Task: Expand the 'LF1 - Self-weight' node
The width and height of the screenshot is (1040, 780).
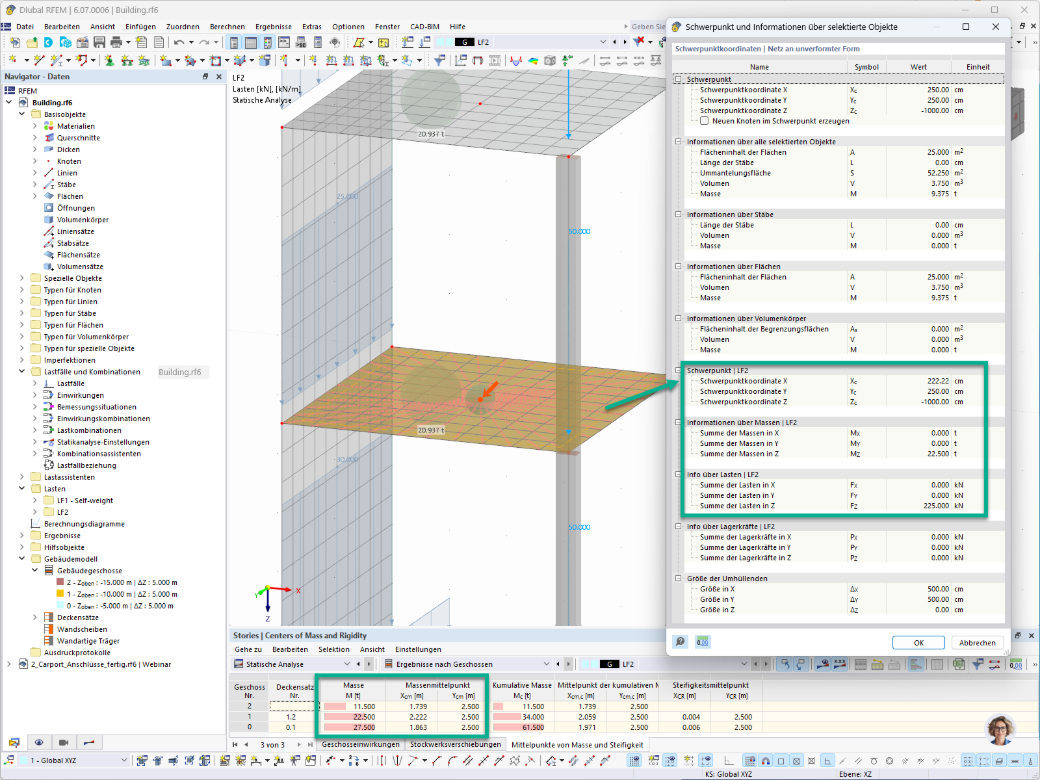Action: point(35,501)
